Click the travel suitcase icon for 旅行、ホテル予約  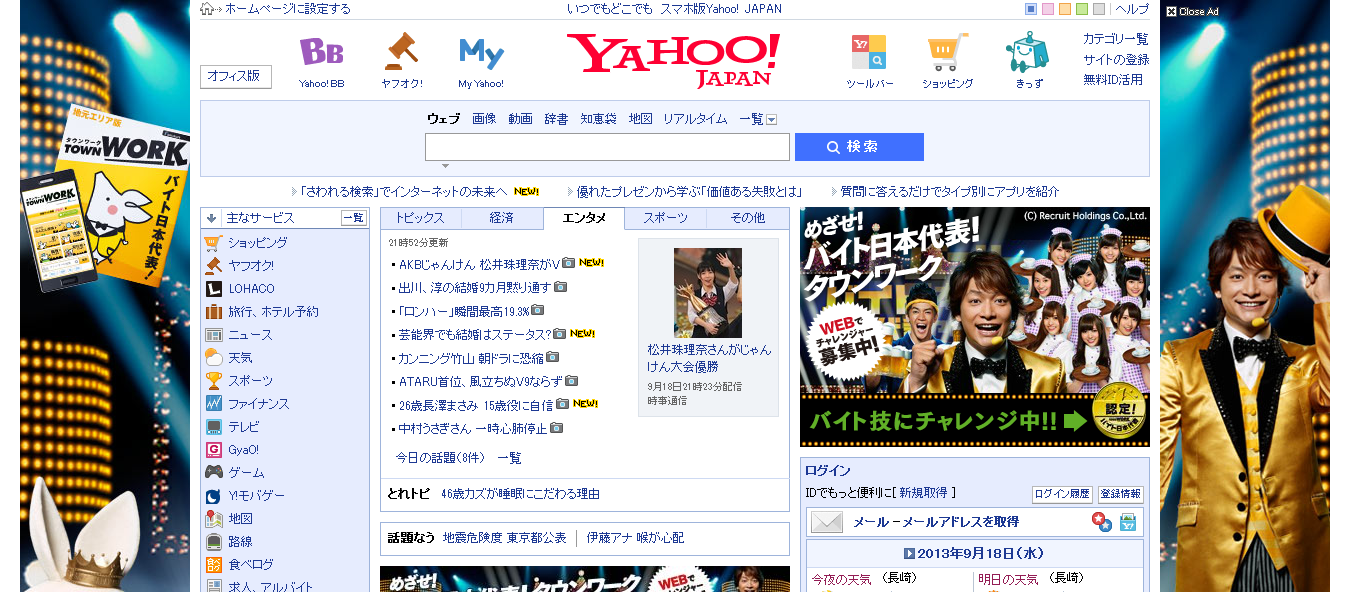[213, 312]
